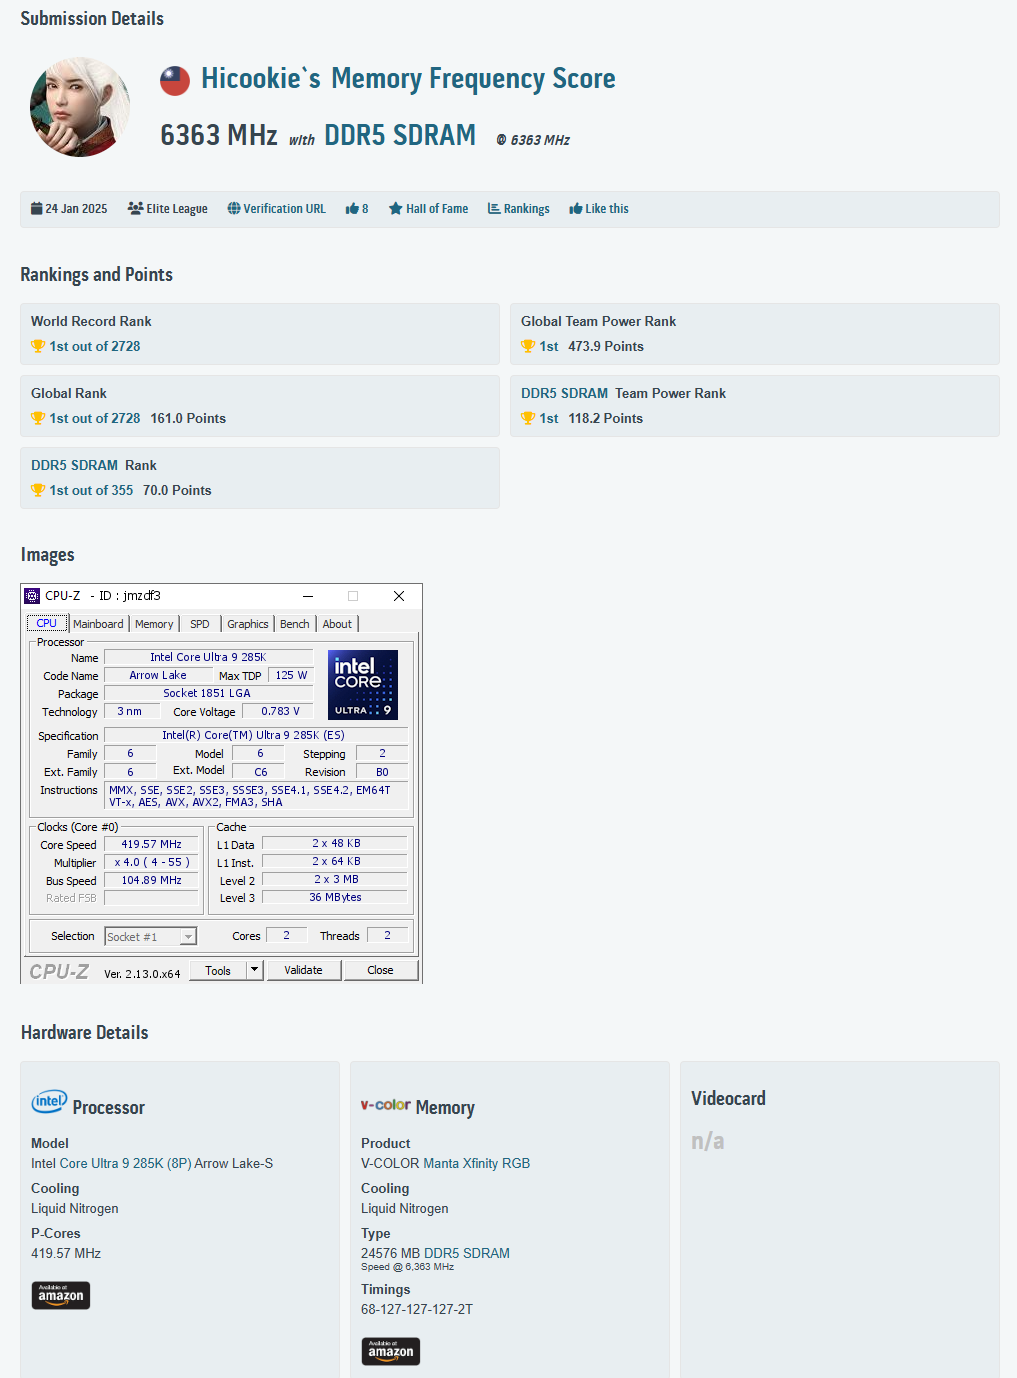Click the Elite League people icon

pyautogui.click(x=135, y=208)
